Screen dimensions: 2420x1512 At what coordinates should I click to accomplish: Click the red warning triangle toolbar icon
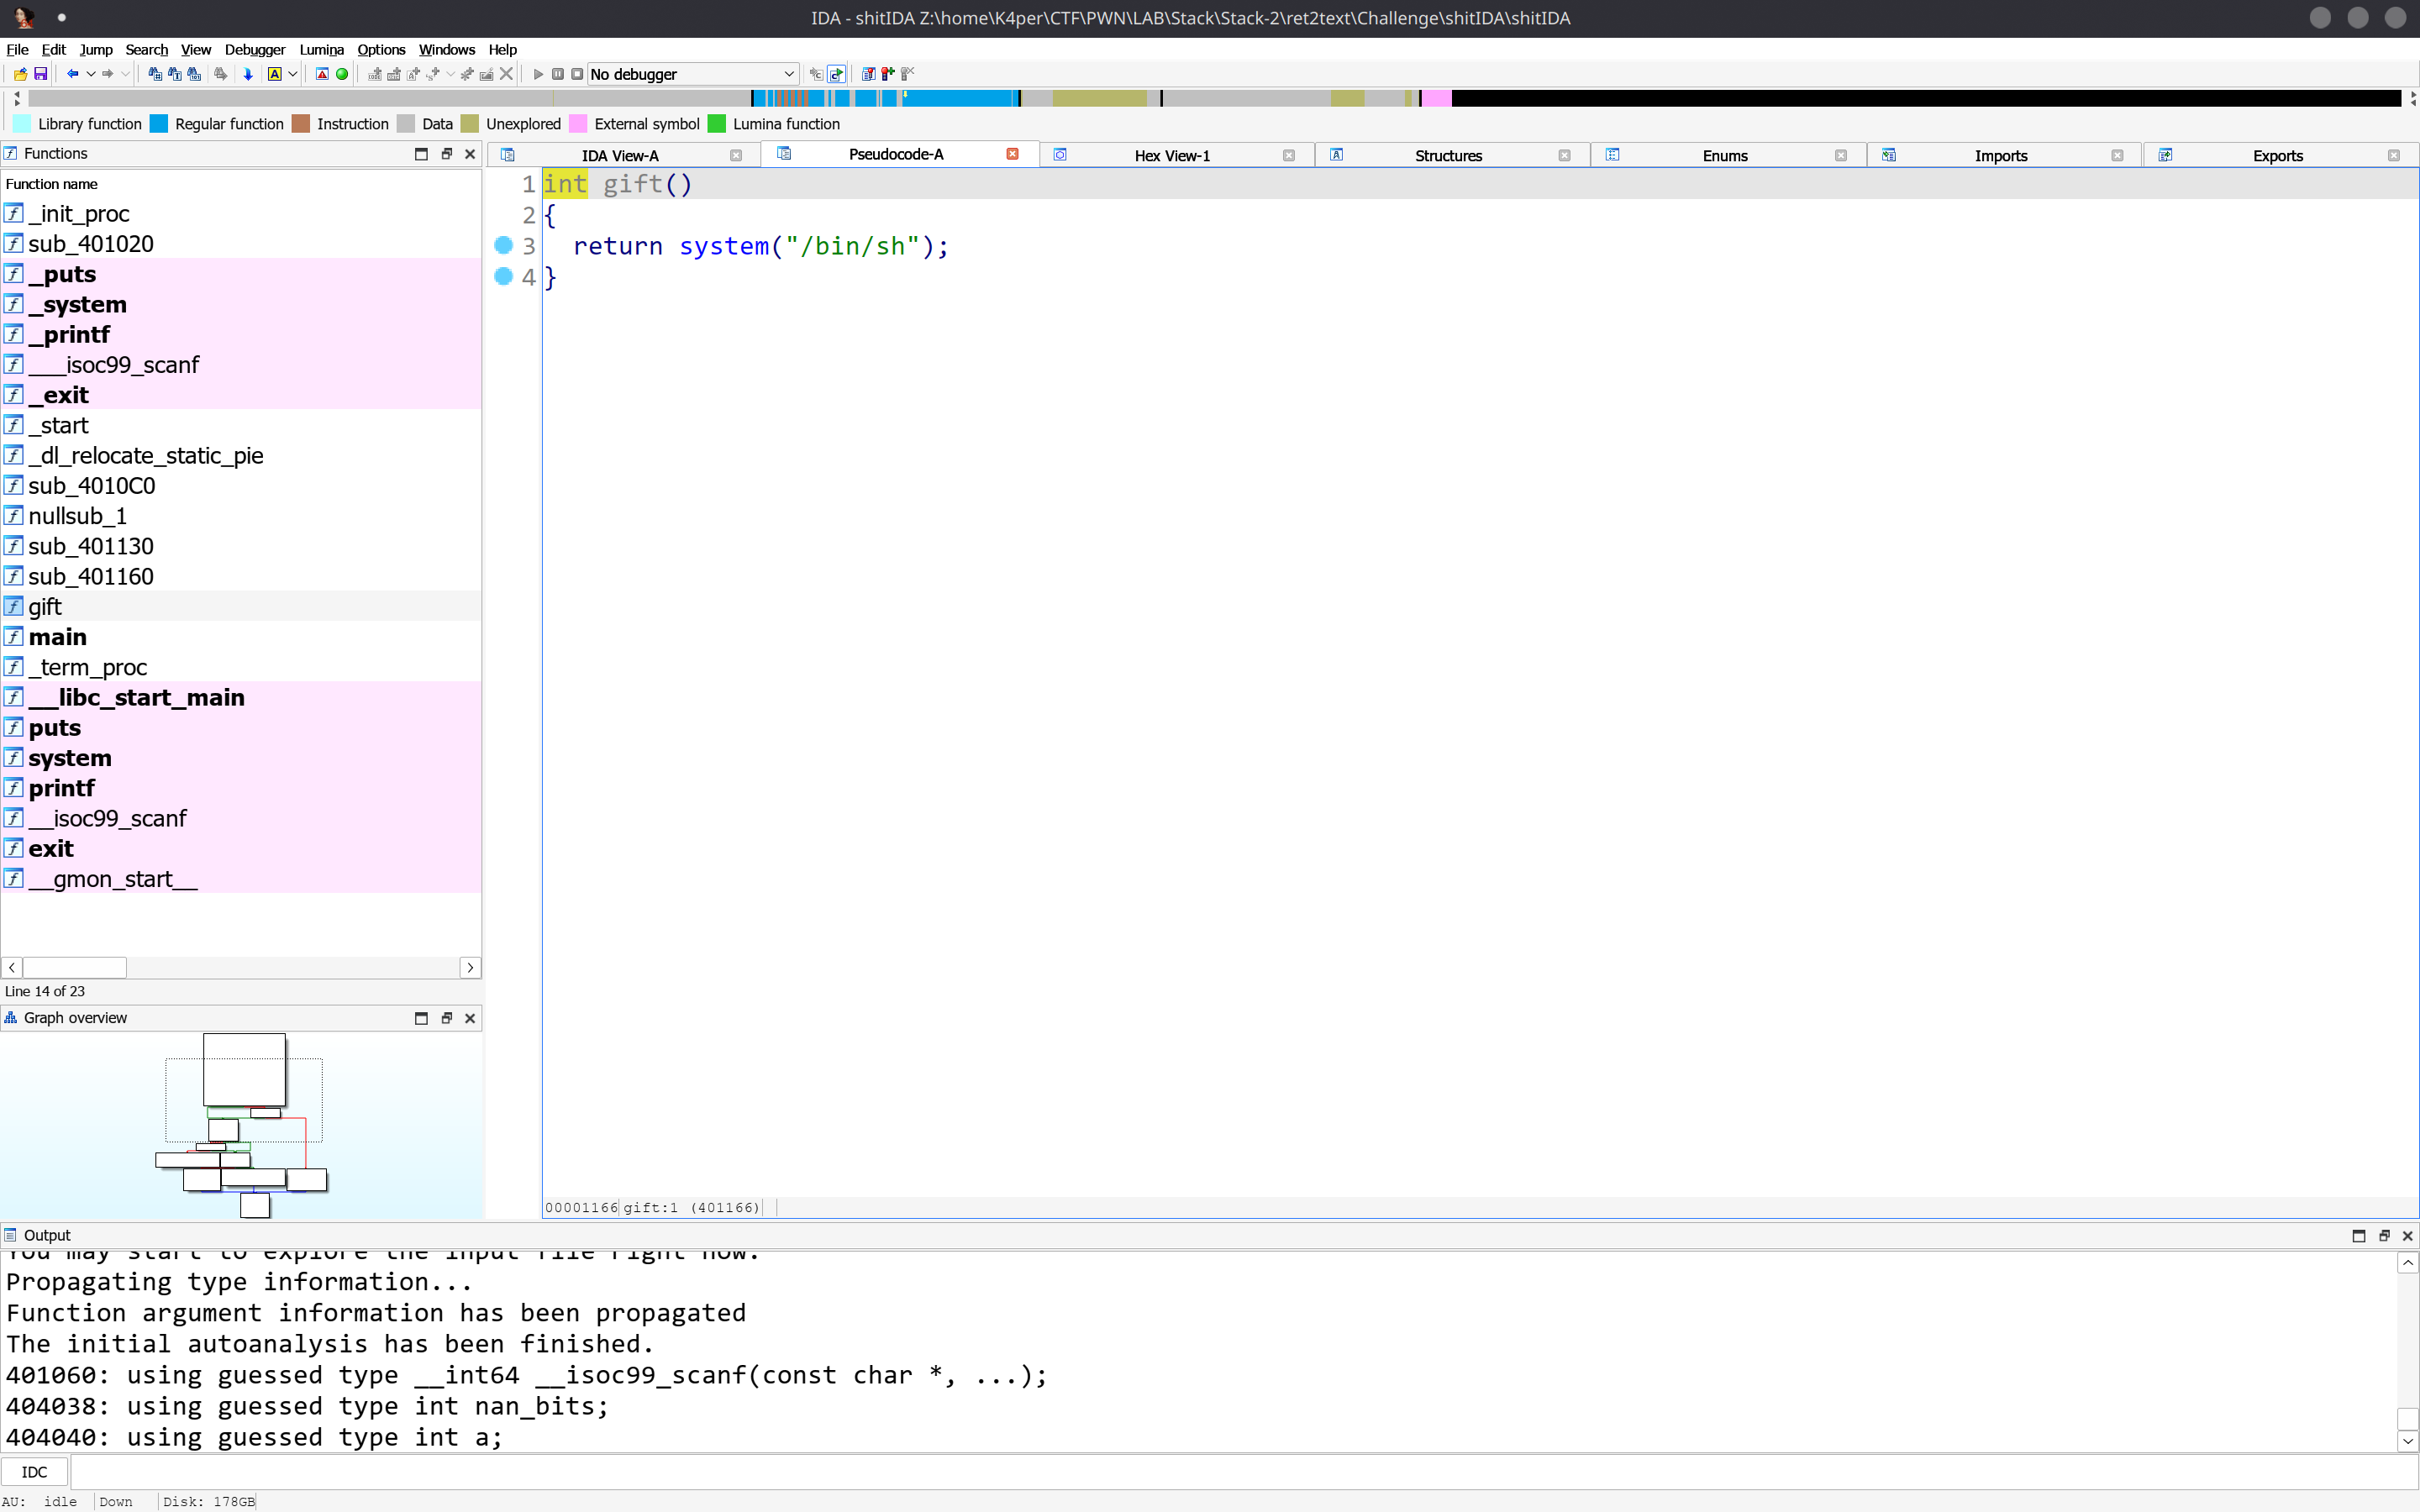coord(322,74)
